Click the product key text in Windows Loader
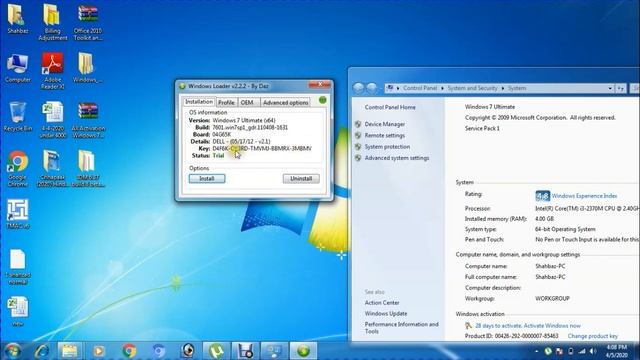The image size is (640, 360). (262, 149)
